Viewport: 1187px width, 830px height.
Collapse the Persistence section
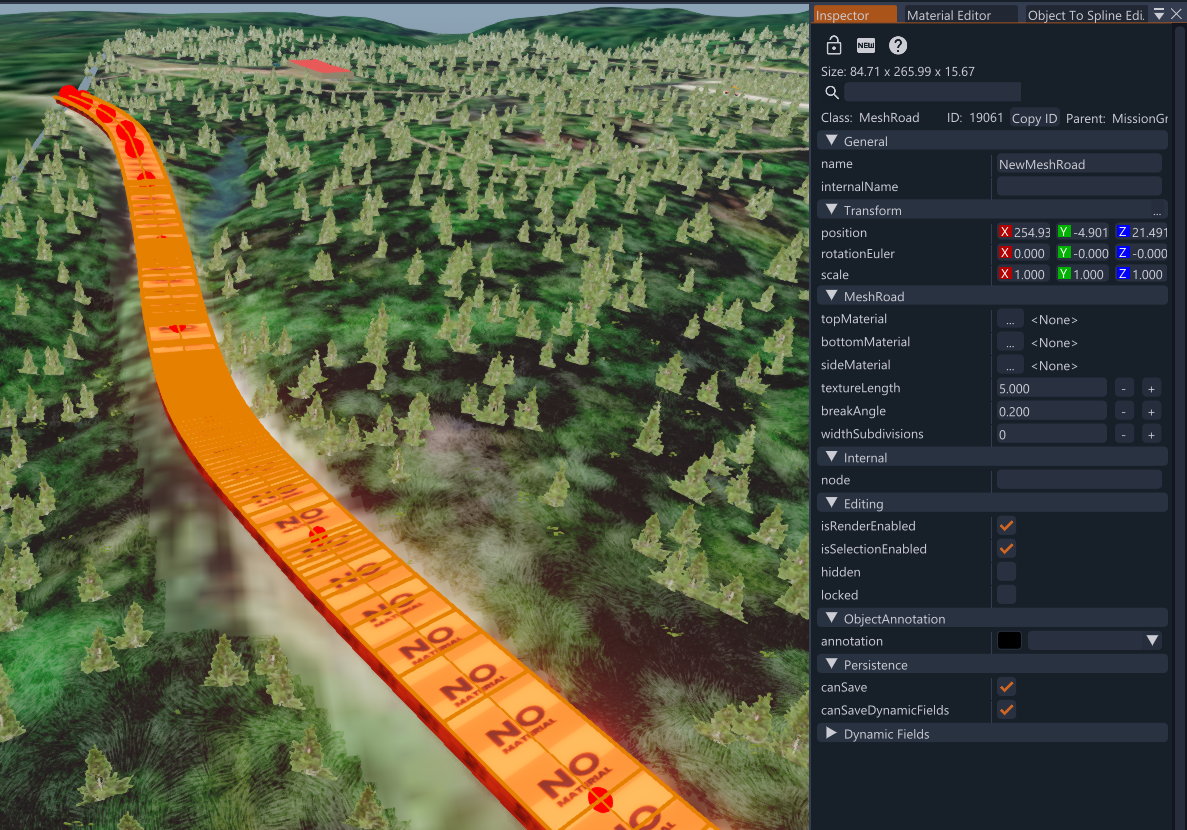coord(832,665)
